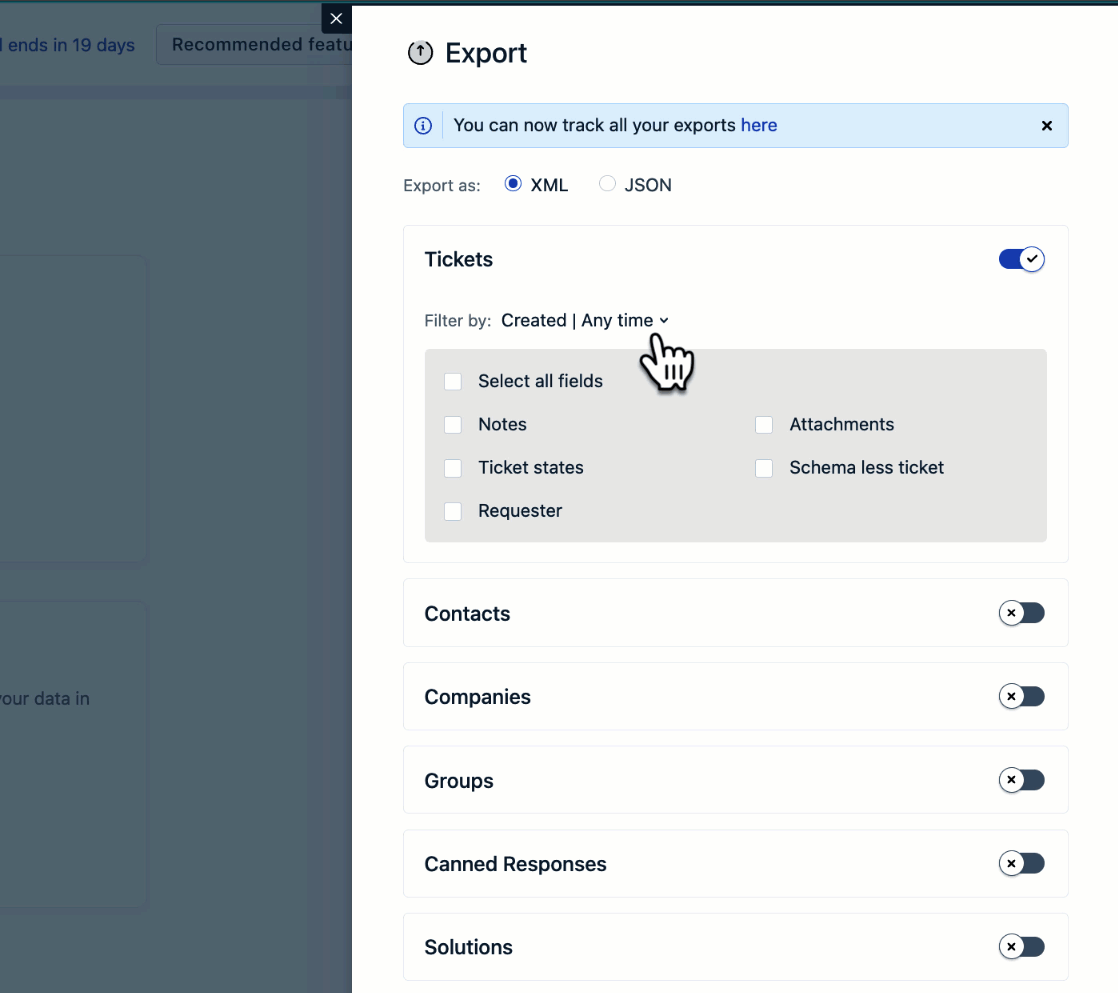The image size is (1118, 993).
Task: Open the exports tracking 'here' link
Action: tap(759, 126)
